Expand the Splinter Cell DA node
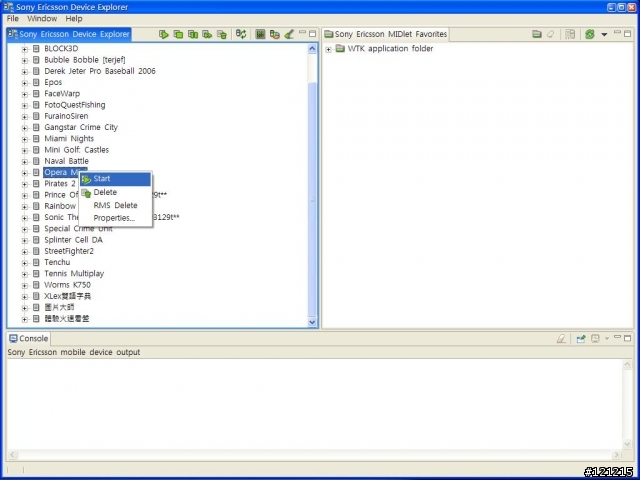The width and height of the screenshot is (640, 480). (25, 240)
